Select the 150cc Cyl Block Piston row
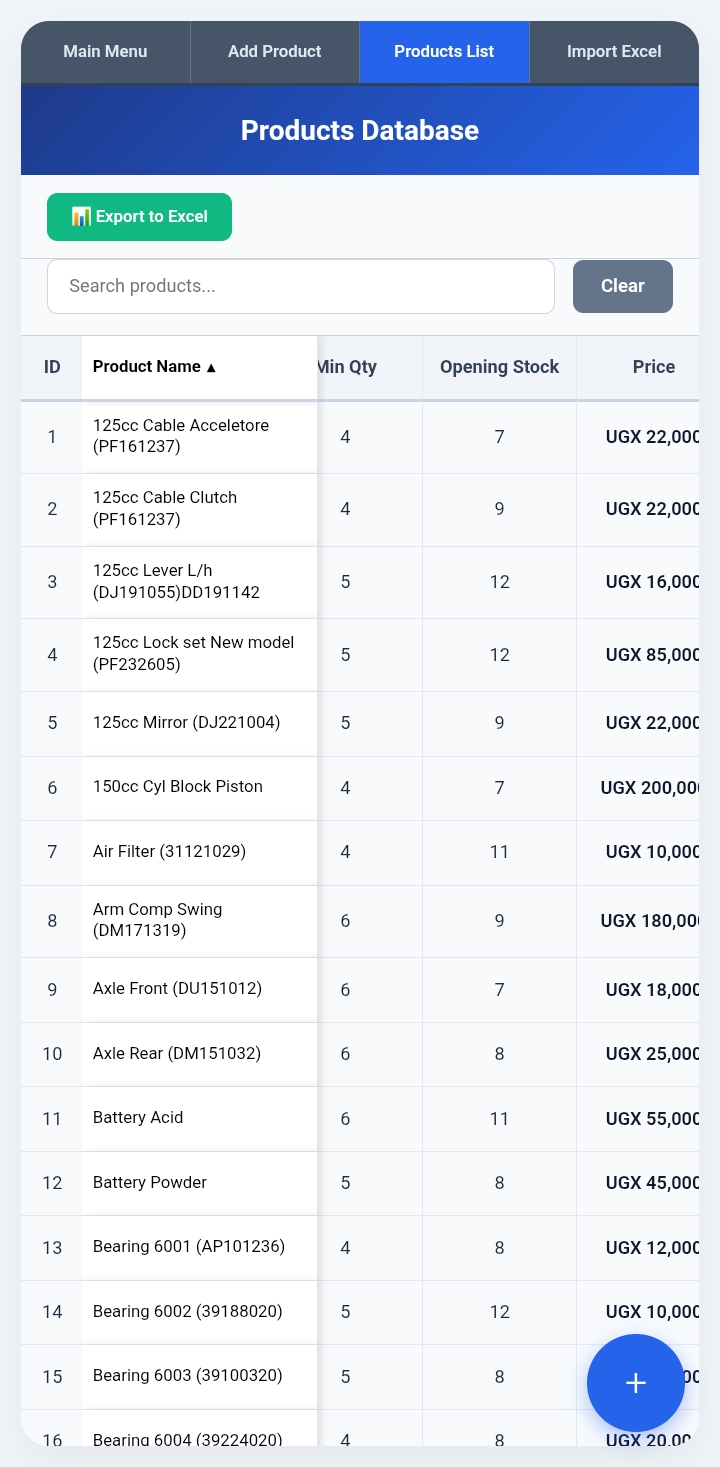The width and height of the screenshot is (720, 1467). click(x=360, y=788)
